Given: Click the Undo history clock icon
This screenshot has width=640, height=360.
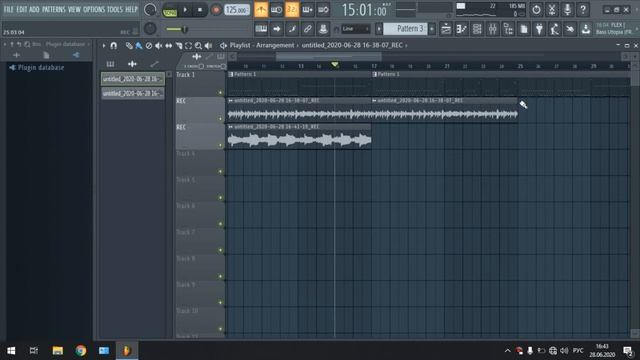Looking at the screenshot, I should coord(536,9).
